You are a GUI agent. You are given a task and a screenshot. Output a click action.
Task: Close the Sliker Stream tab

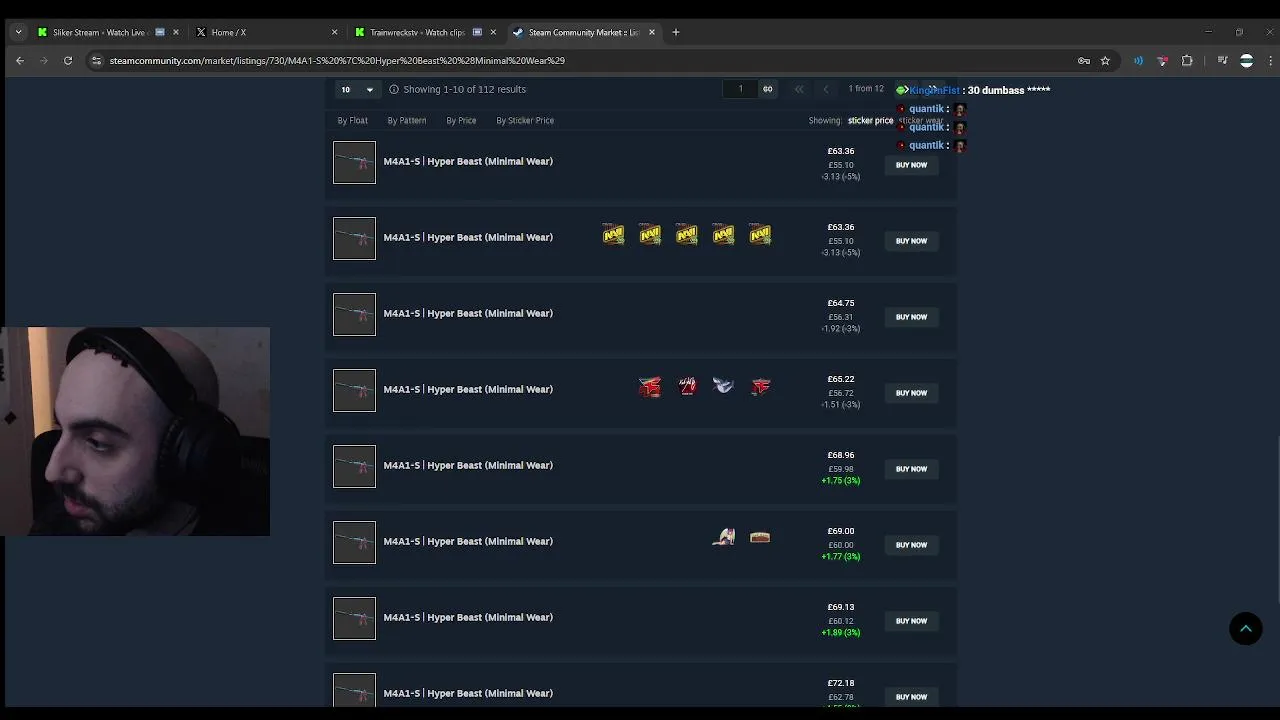point(176,32)
